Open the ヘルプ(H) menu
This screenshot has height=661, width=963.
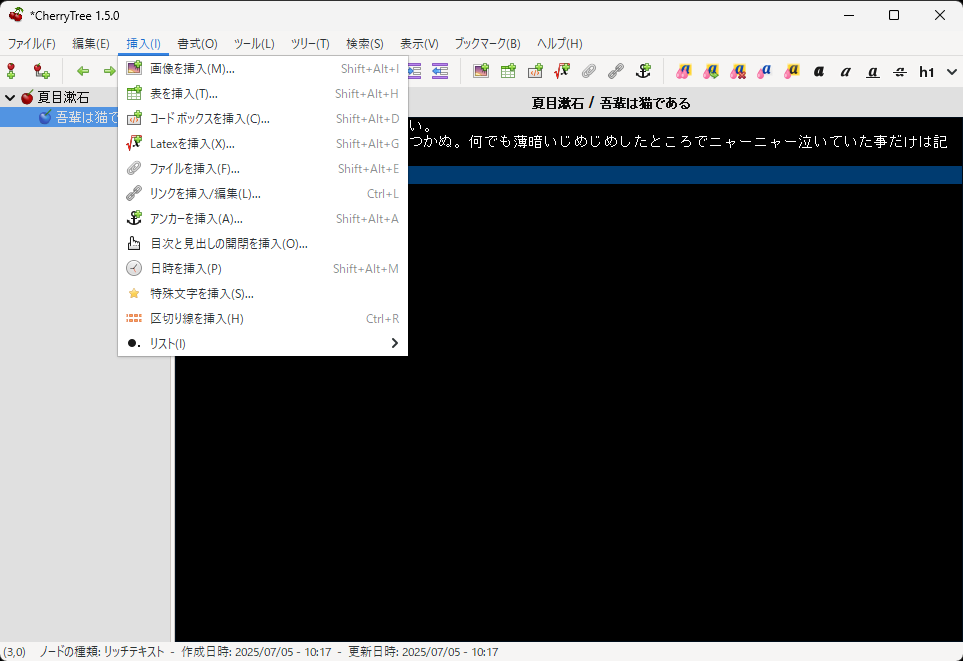point(559,44)
